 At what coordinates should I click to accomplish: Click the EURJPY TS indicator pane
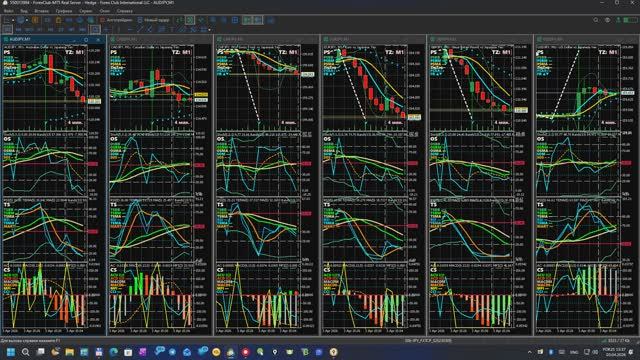(364, 230)
